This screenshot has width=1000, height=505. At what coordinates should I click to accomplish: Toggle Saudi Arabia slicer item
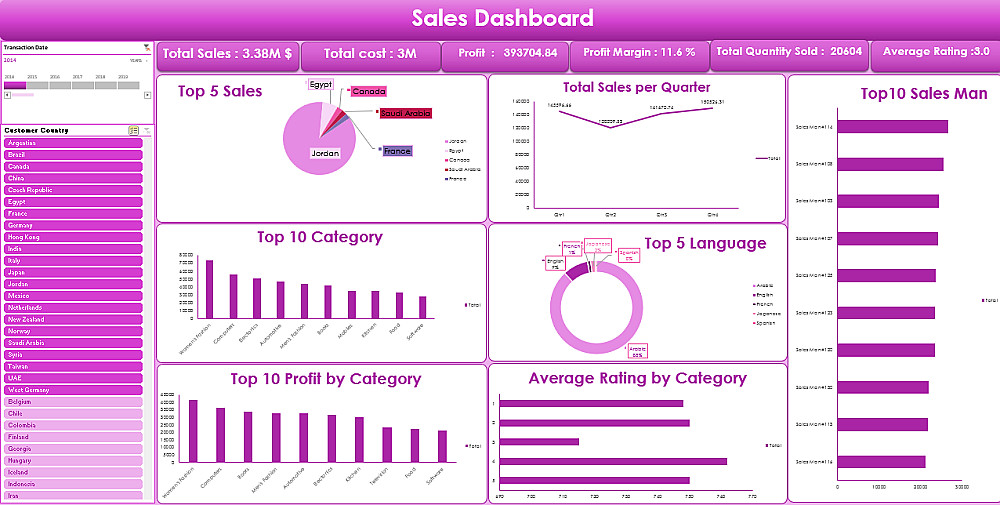click(x=73, y=343)
